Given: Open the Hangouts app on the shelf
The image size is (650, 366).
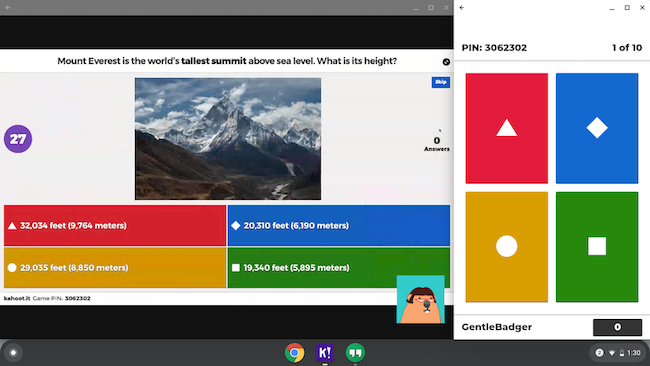Looking at the screenshot, I should 355,353.
